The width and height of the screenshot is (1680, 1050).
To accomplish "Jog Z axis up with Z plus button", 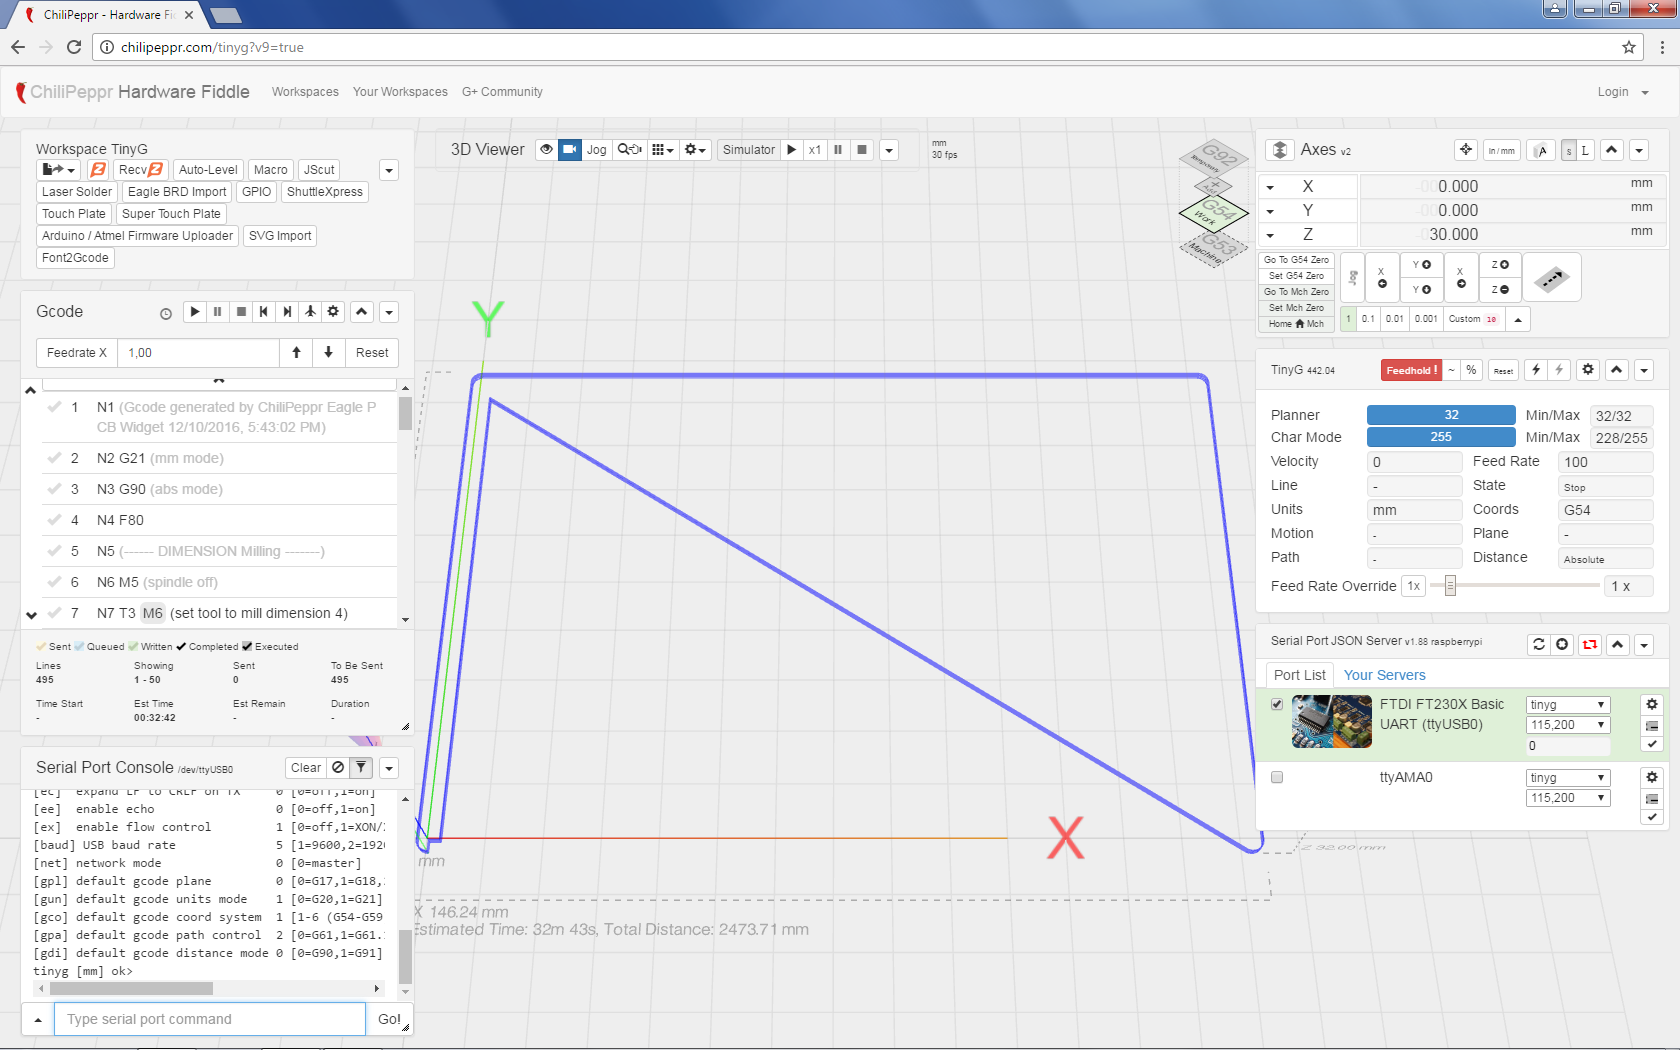I will click(x=1500, y=265).
